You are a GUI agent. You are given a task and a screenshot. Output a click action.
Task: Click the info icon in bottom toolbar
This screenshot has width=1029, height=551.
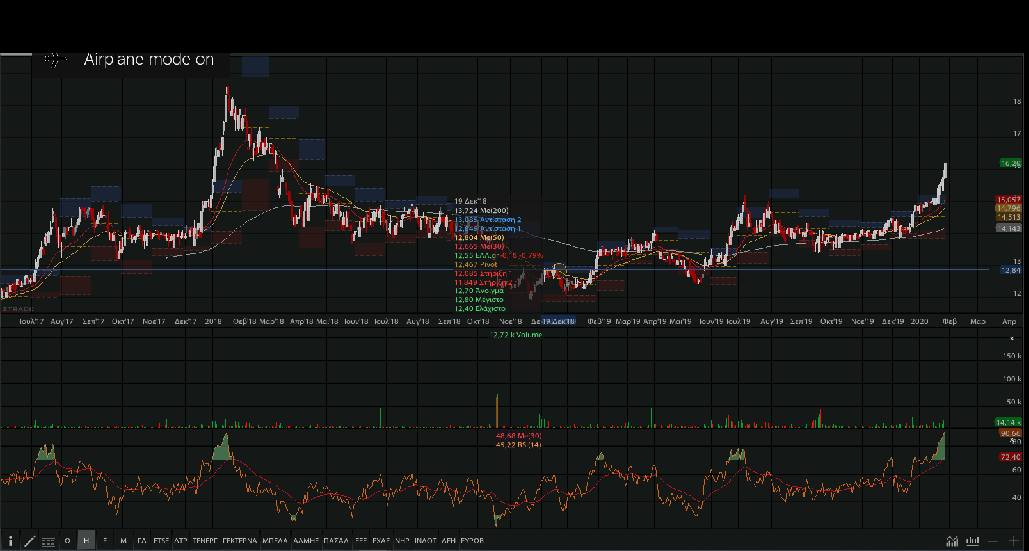pos(10,540)
